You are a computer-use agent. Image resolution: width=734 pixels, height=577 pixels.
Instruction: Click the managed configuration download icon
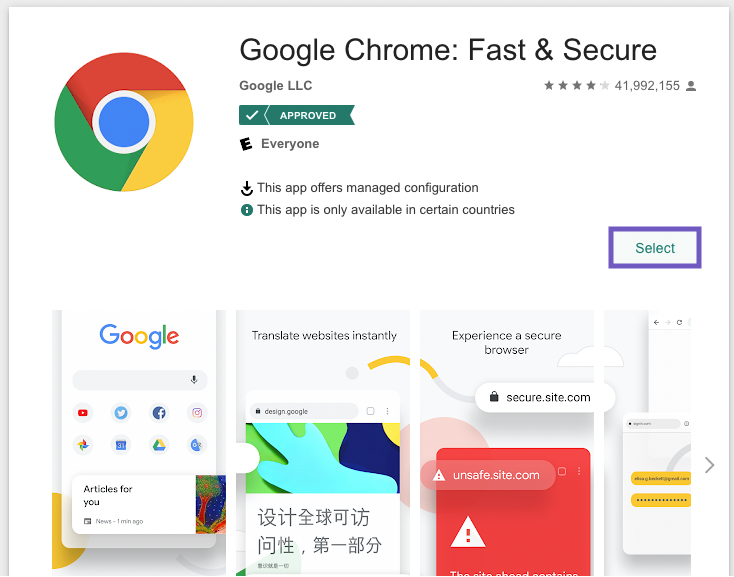click(247, 188)
